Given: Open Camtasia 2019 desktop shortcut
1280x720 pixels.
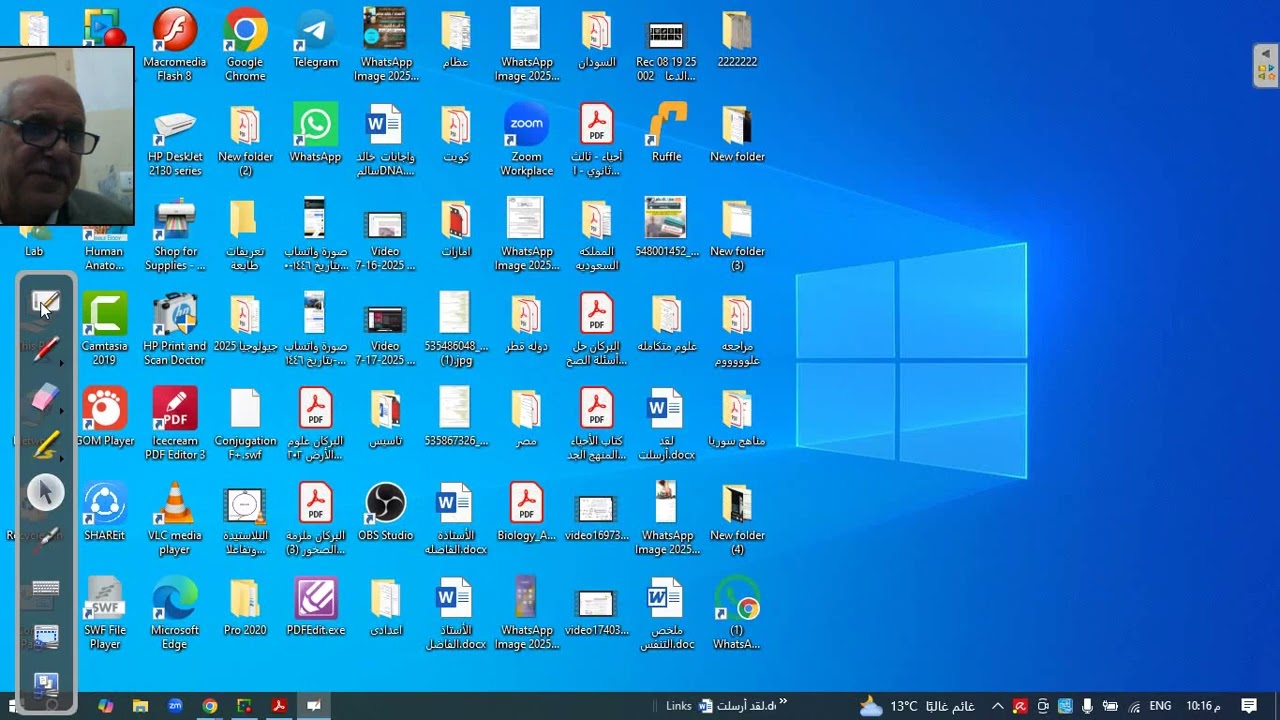Looking at the screenshot, I should point(104,330).
